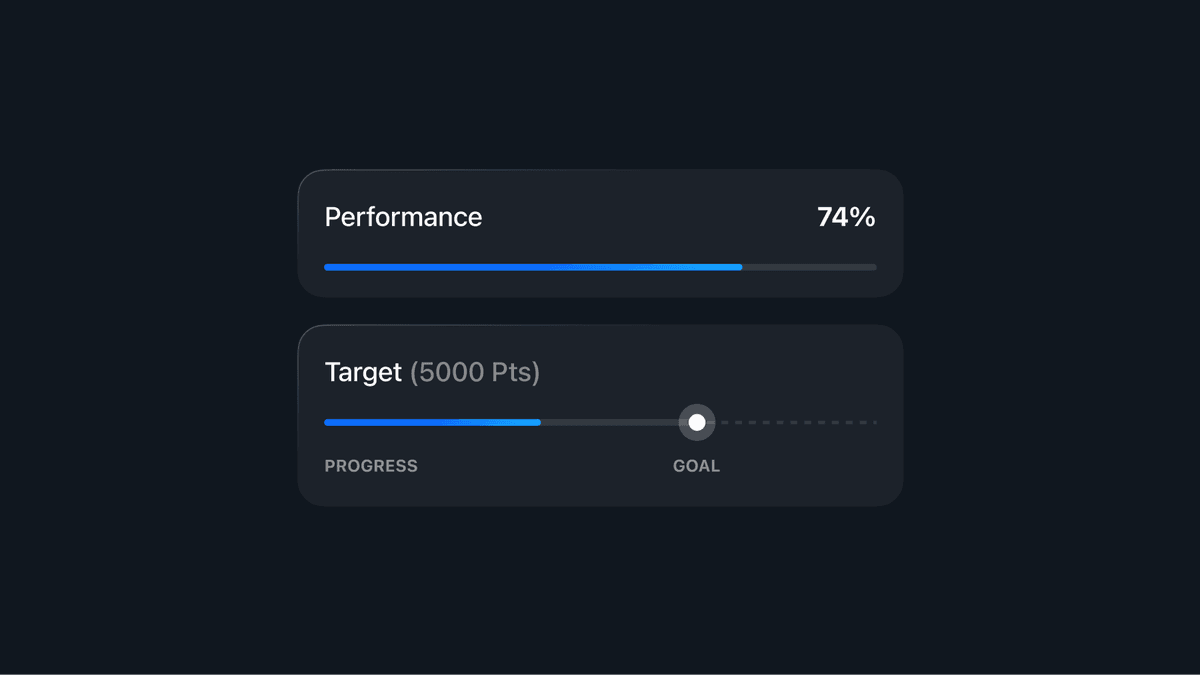
Task: Click the (5000 Pts) label
Action: pos(475,373)
